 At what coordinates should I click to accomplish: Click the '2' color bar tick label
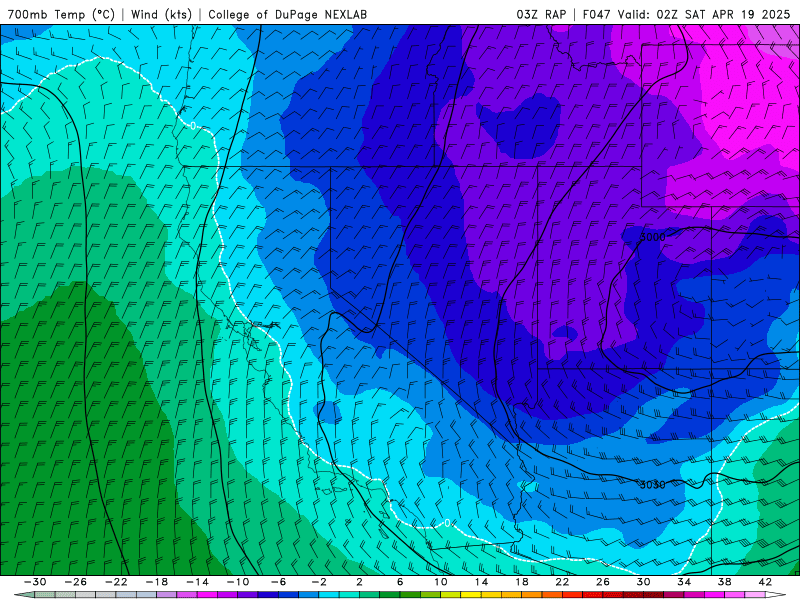point(360,582)
